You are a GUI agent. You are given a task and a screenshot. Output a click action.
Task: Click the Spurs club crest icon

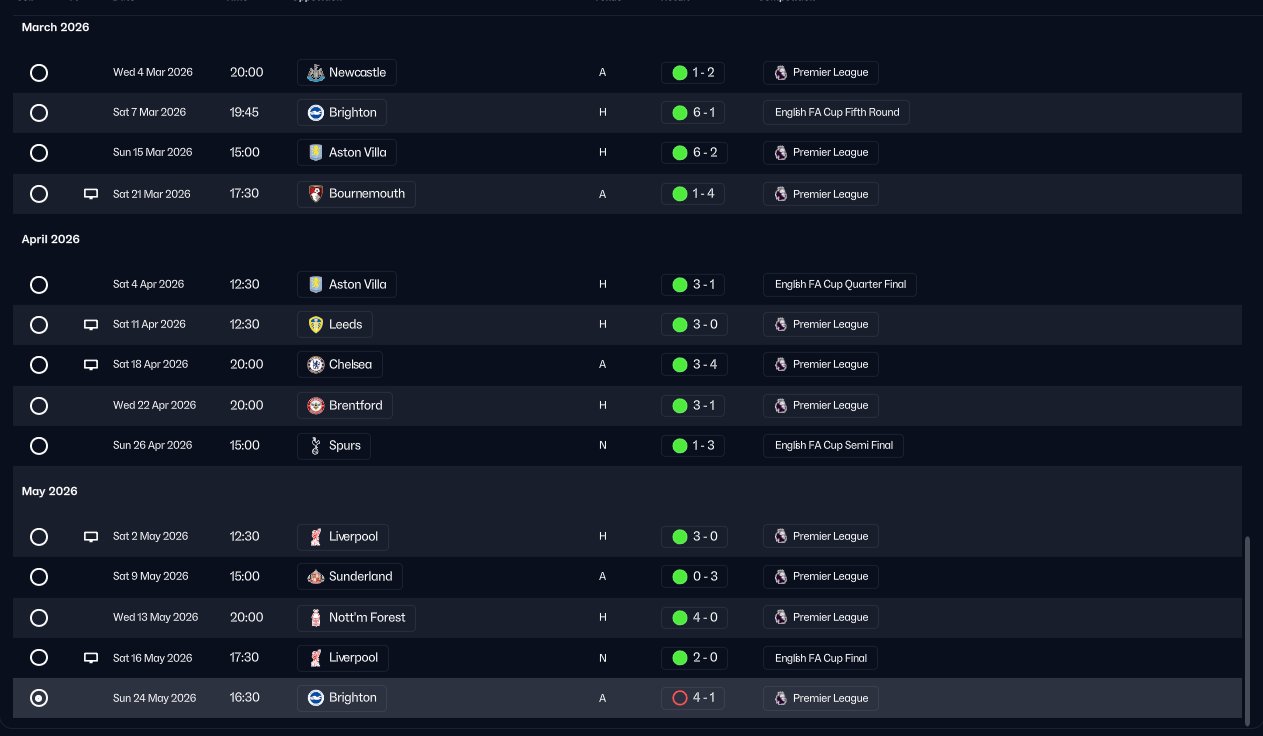pos(316,446)
